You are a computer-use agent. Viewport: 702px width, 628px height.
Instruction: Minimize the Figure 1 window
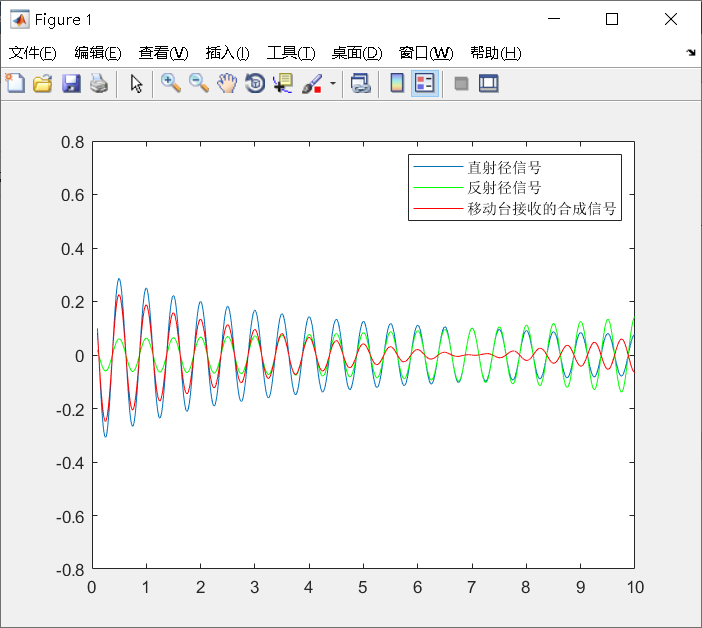point(554,19)
